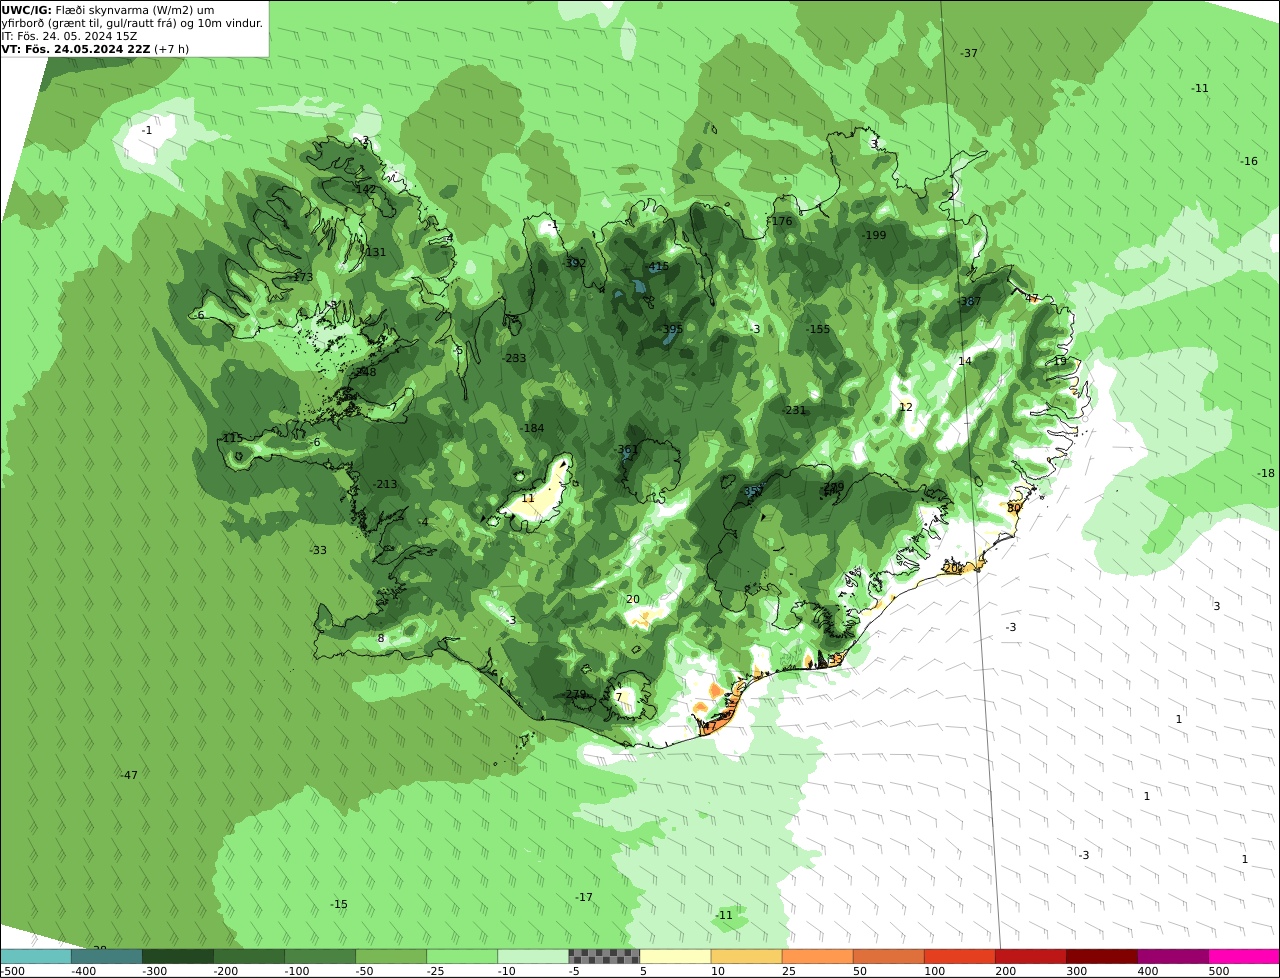The width and height of the screenshot is (1280, 978).
Task: Click the "100" legend label
Action: [934, 971]
